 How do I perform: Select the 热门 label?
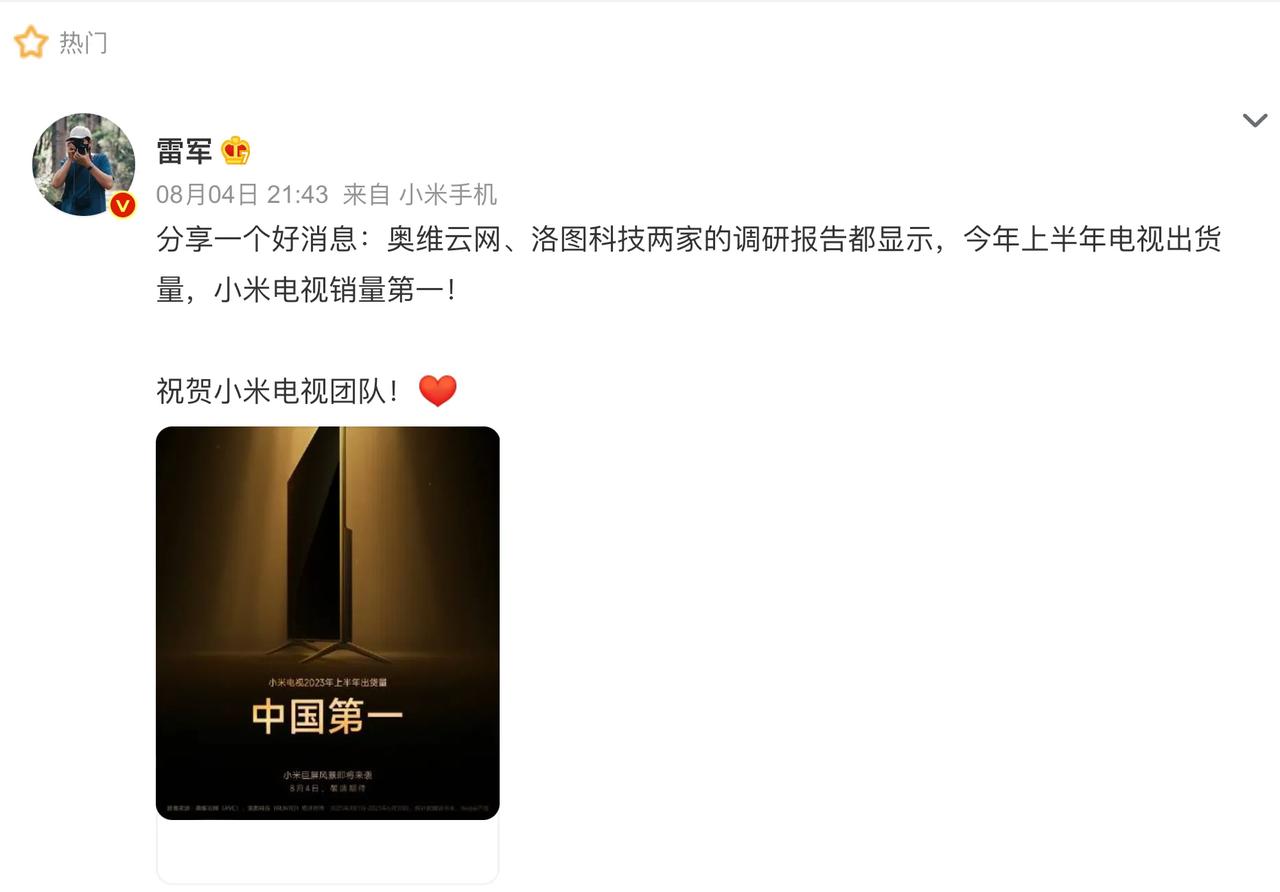(83, 43)
